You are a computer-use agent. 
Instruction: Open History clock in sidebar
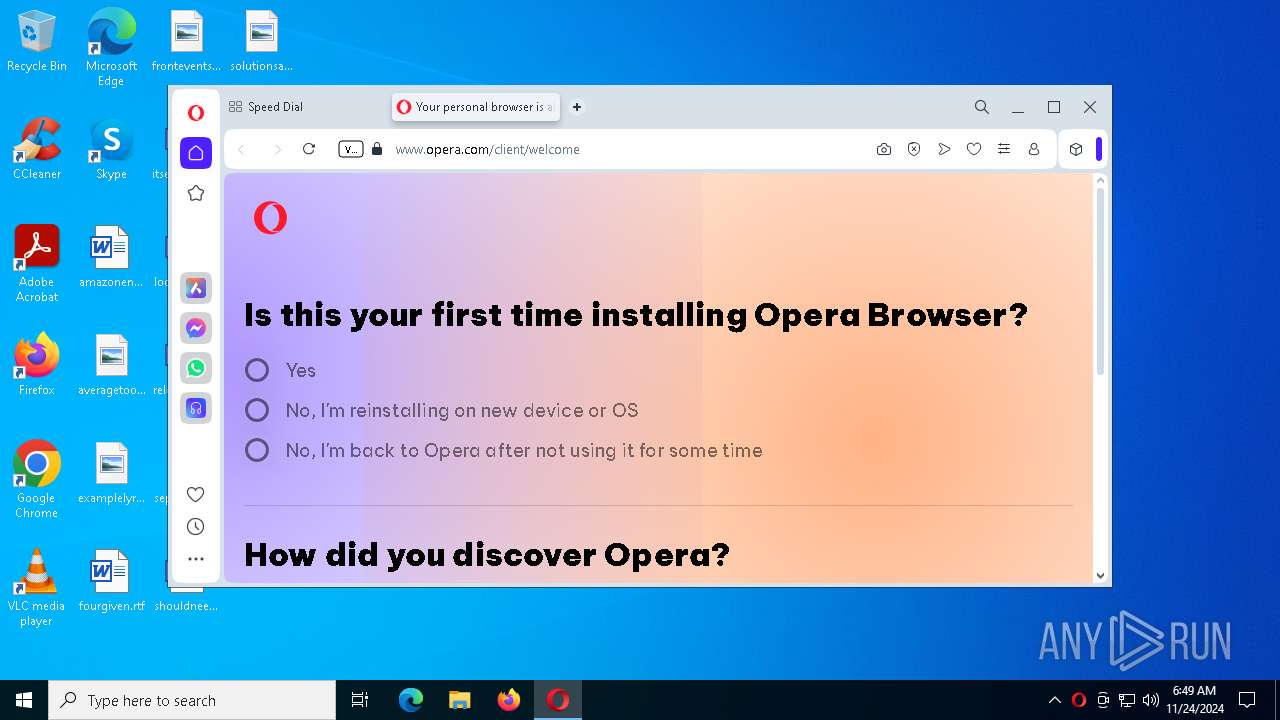(196, 527)
